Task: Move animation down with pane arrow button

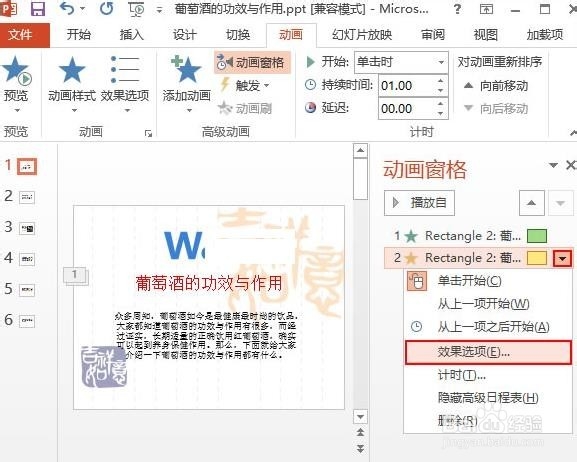Action: [560, 203]
